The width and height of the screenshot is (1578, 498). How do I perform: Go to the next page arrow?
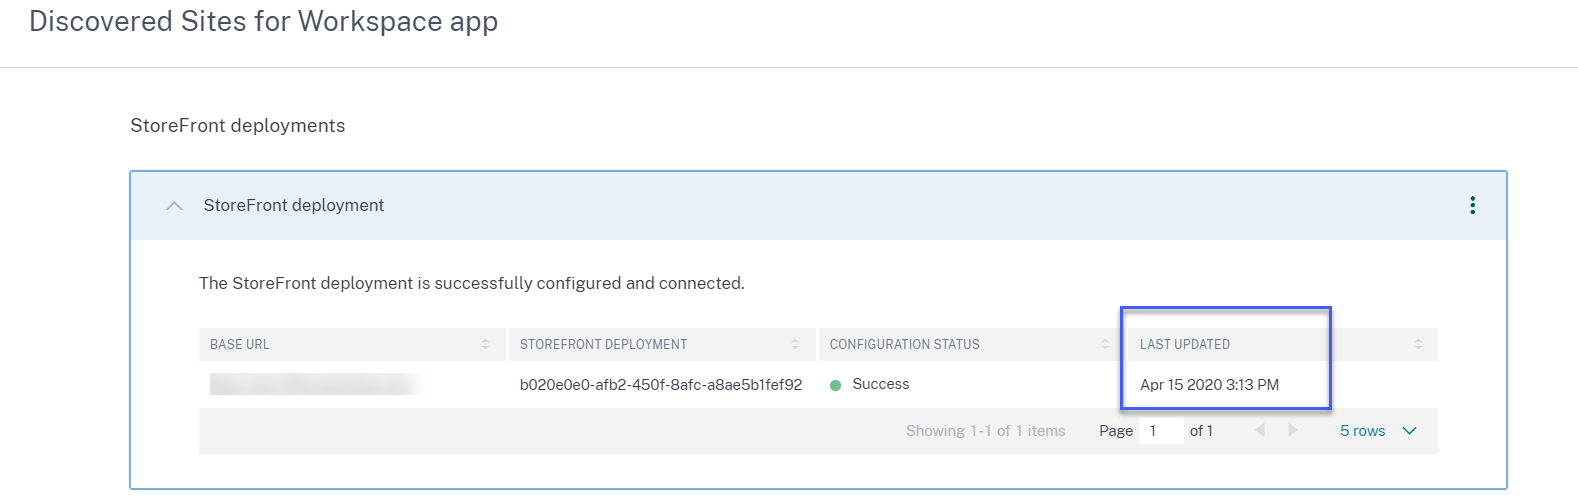click(1293, 430)
